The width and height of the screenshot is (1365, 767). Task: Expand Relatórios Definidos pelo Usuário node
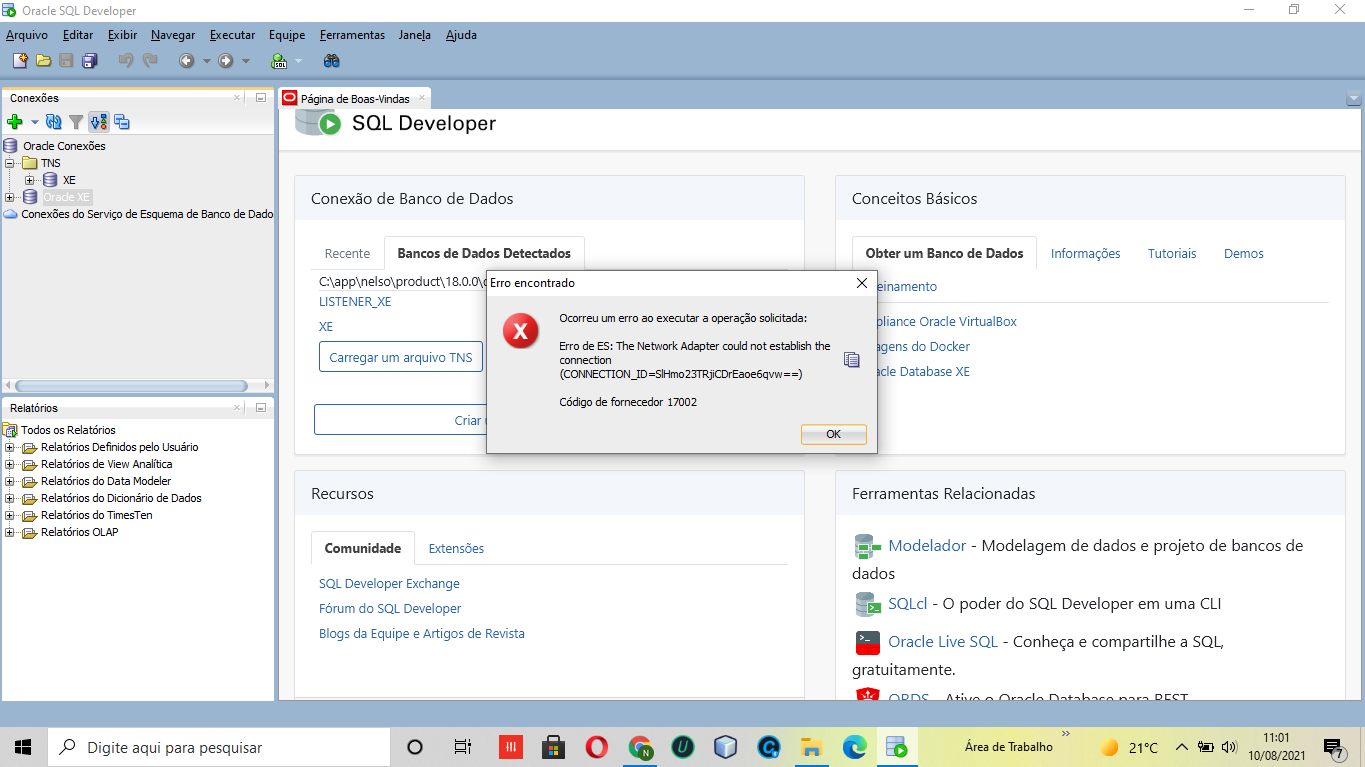[x=10, y=447]
